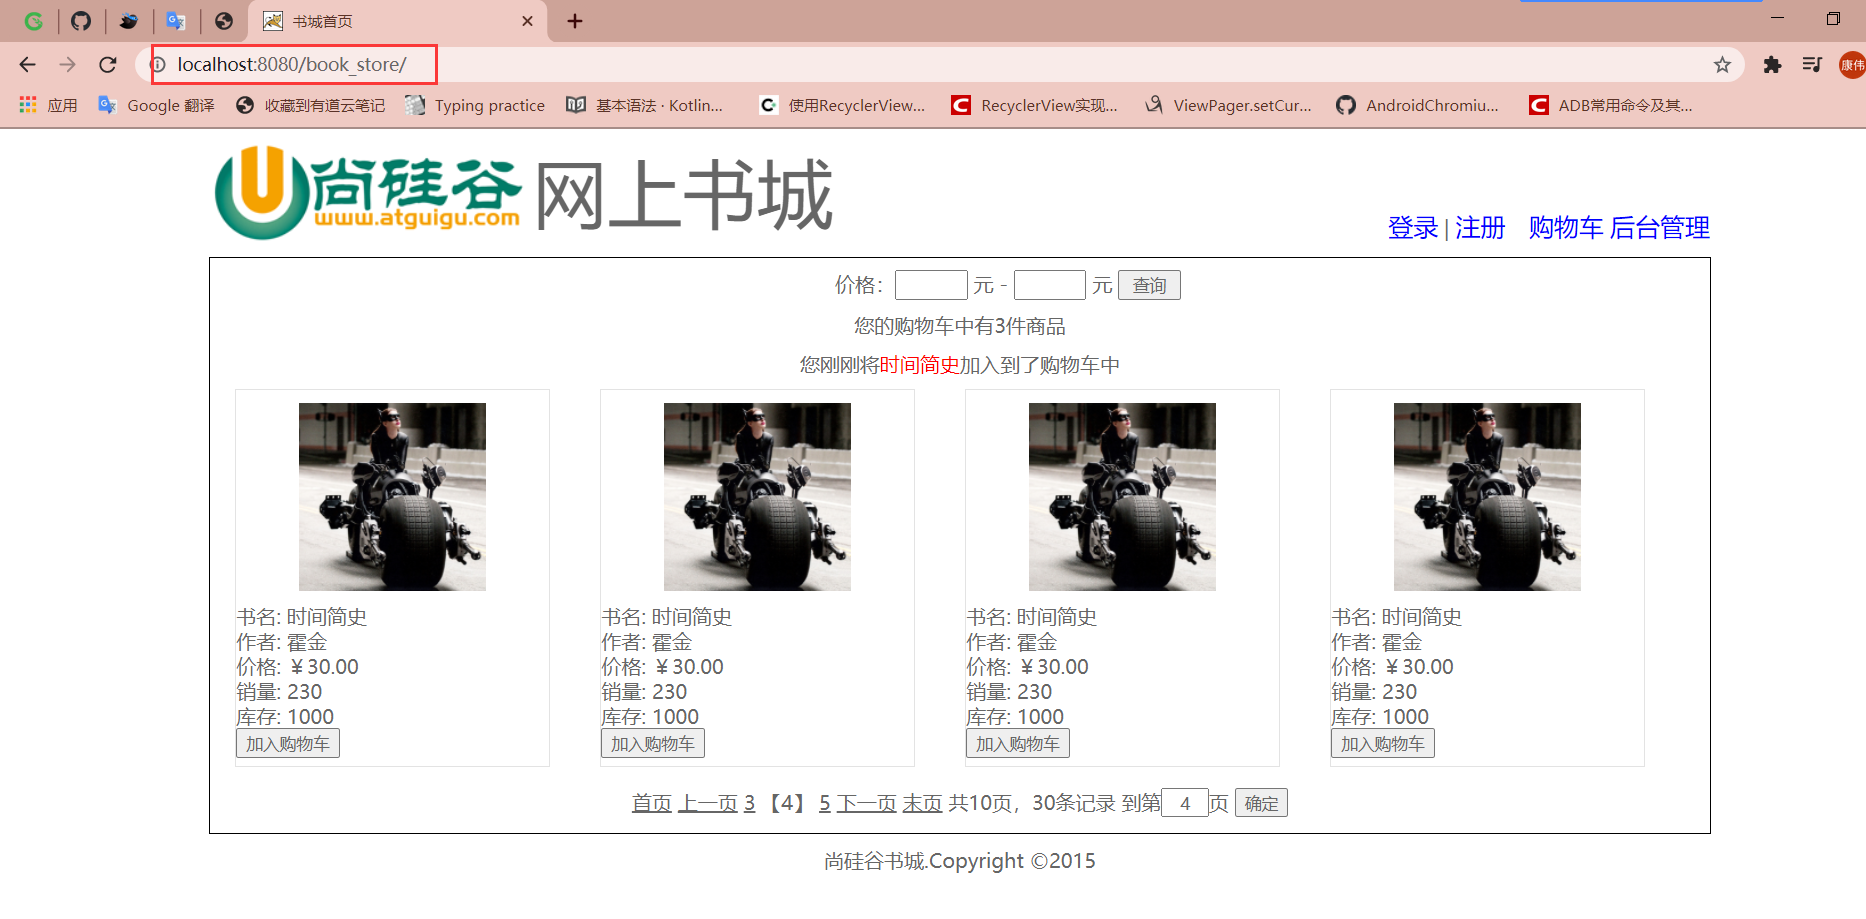1866x919 pixels.
Task: Click the minimum price input field
Action: [x=930, y=286]
